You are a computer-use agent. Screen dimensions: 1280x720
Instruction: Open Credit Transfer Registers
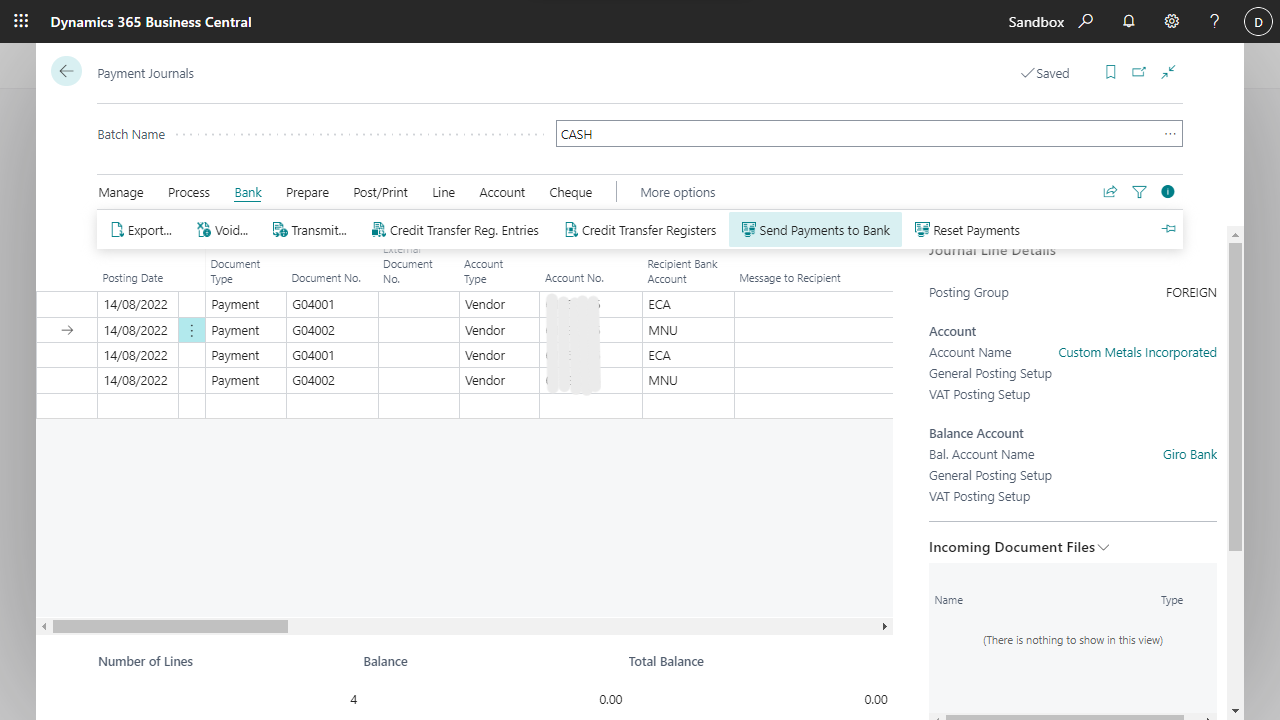pos(641,230)
